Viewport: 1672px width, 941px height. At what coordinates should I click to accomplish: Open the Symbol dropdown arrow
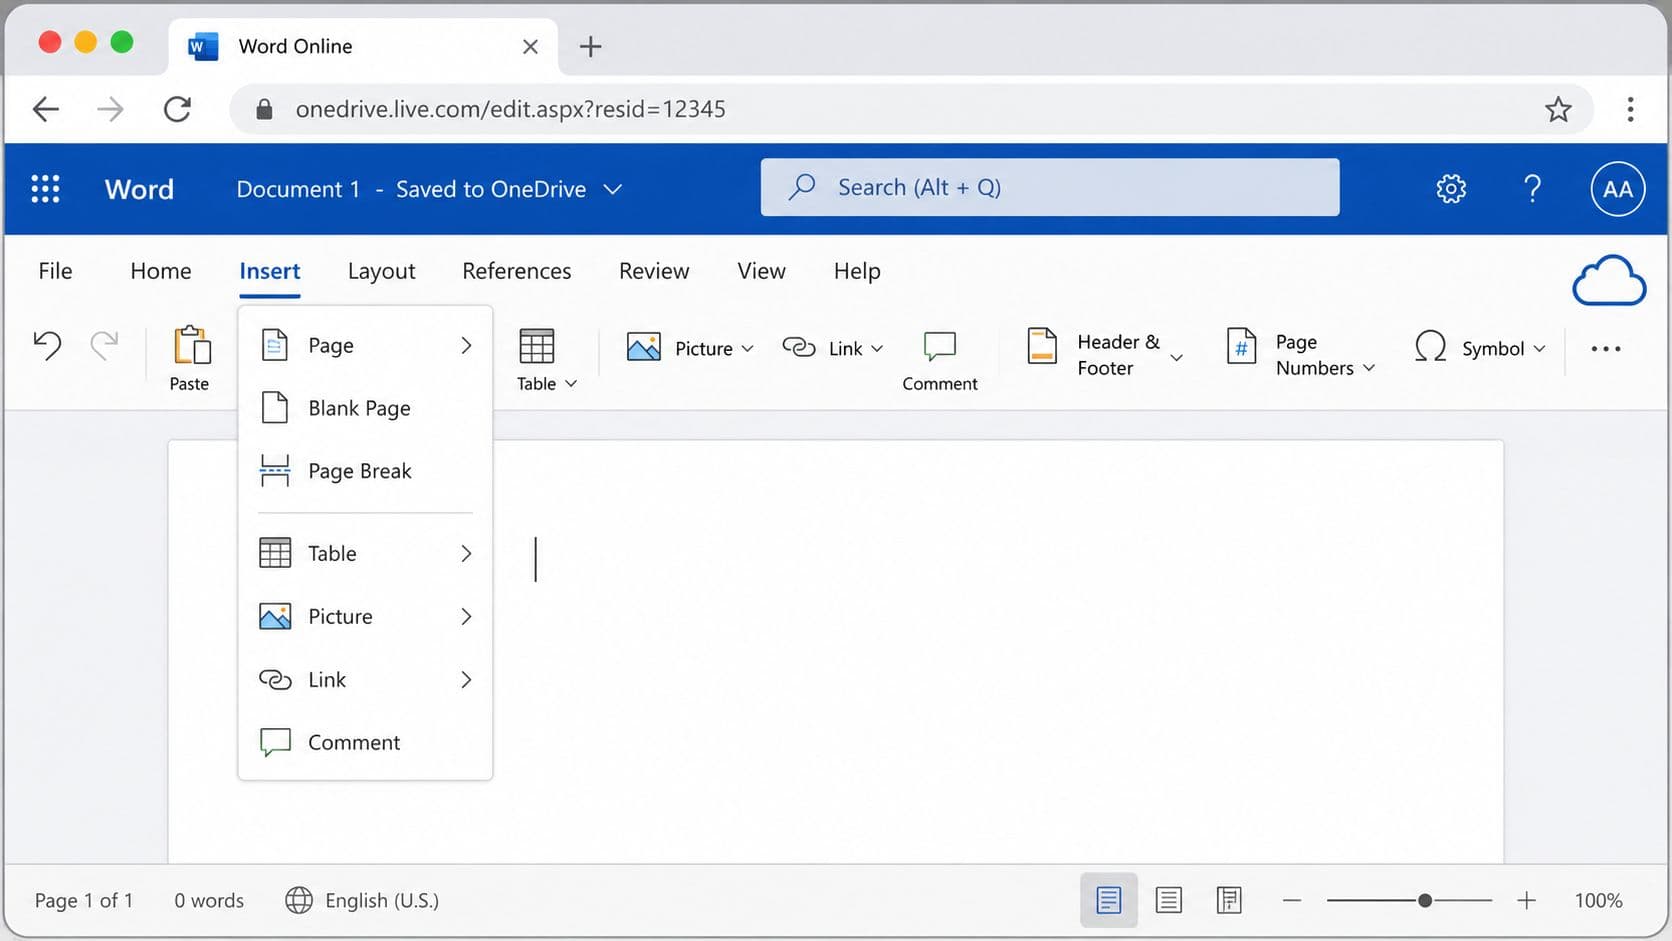1539,349
